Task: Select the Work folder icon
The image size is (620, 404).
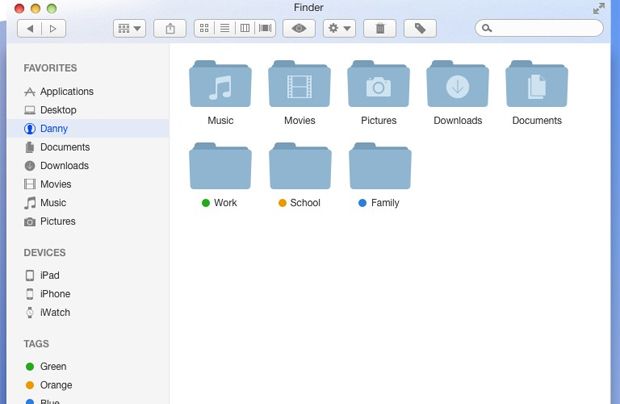Action: pyautogui.click(x=220, y=166)
